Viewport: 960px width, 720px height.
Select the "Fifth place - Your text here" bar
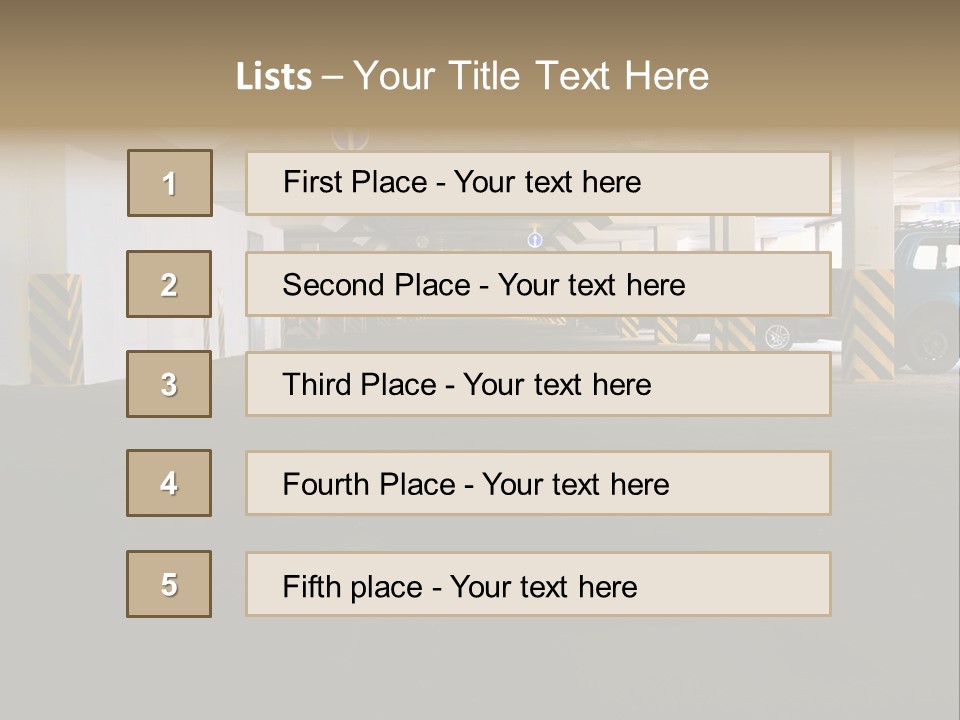[538, 584]
